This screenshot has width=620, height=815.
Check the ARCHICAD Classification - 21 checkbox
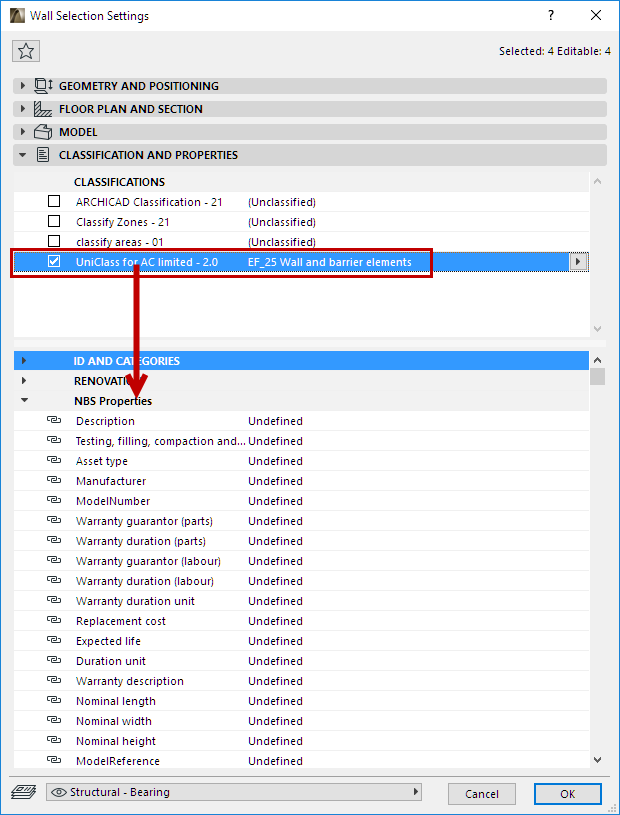tap(54, 201)
